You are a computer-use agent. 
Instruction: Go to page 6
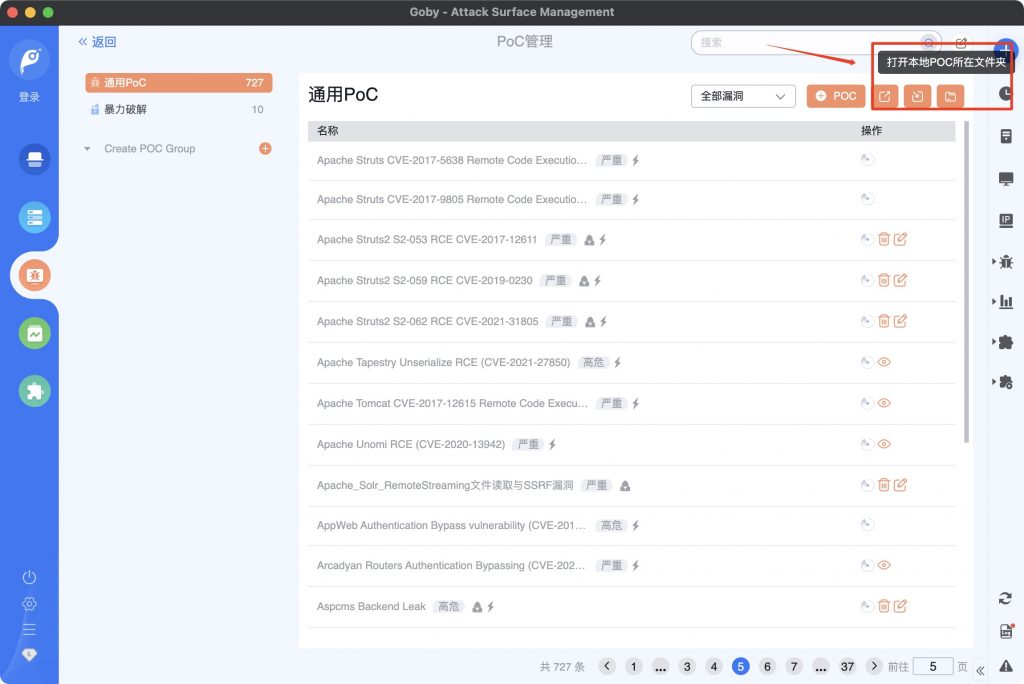(x=767, y=666)
